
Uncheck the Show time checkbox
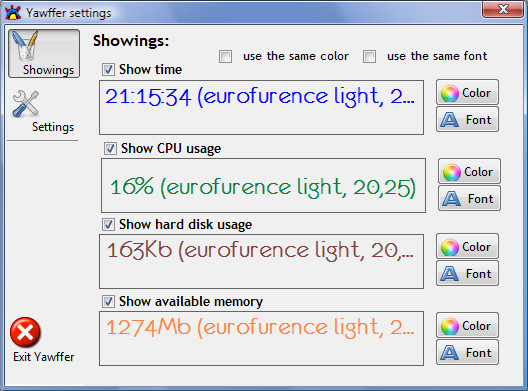(x=108, y=70)
